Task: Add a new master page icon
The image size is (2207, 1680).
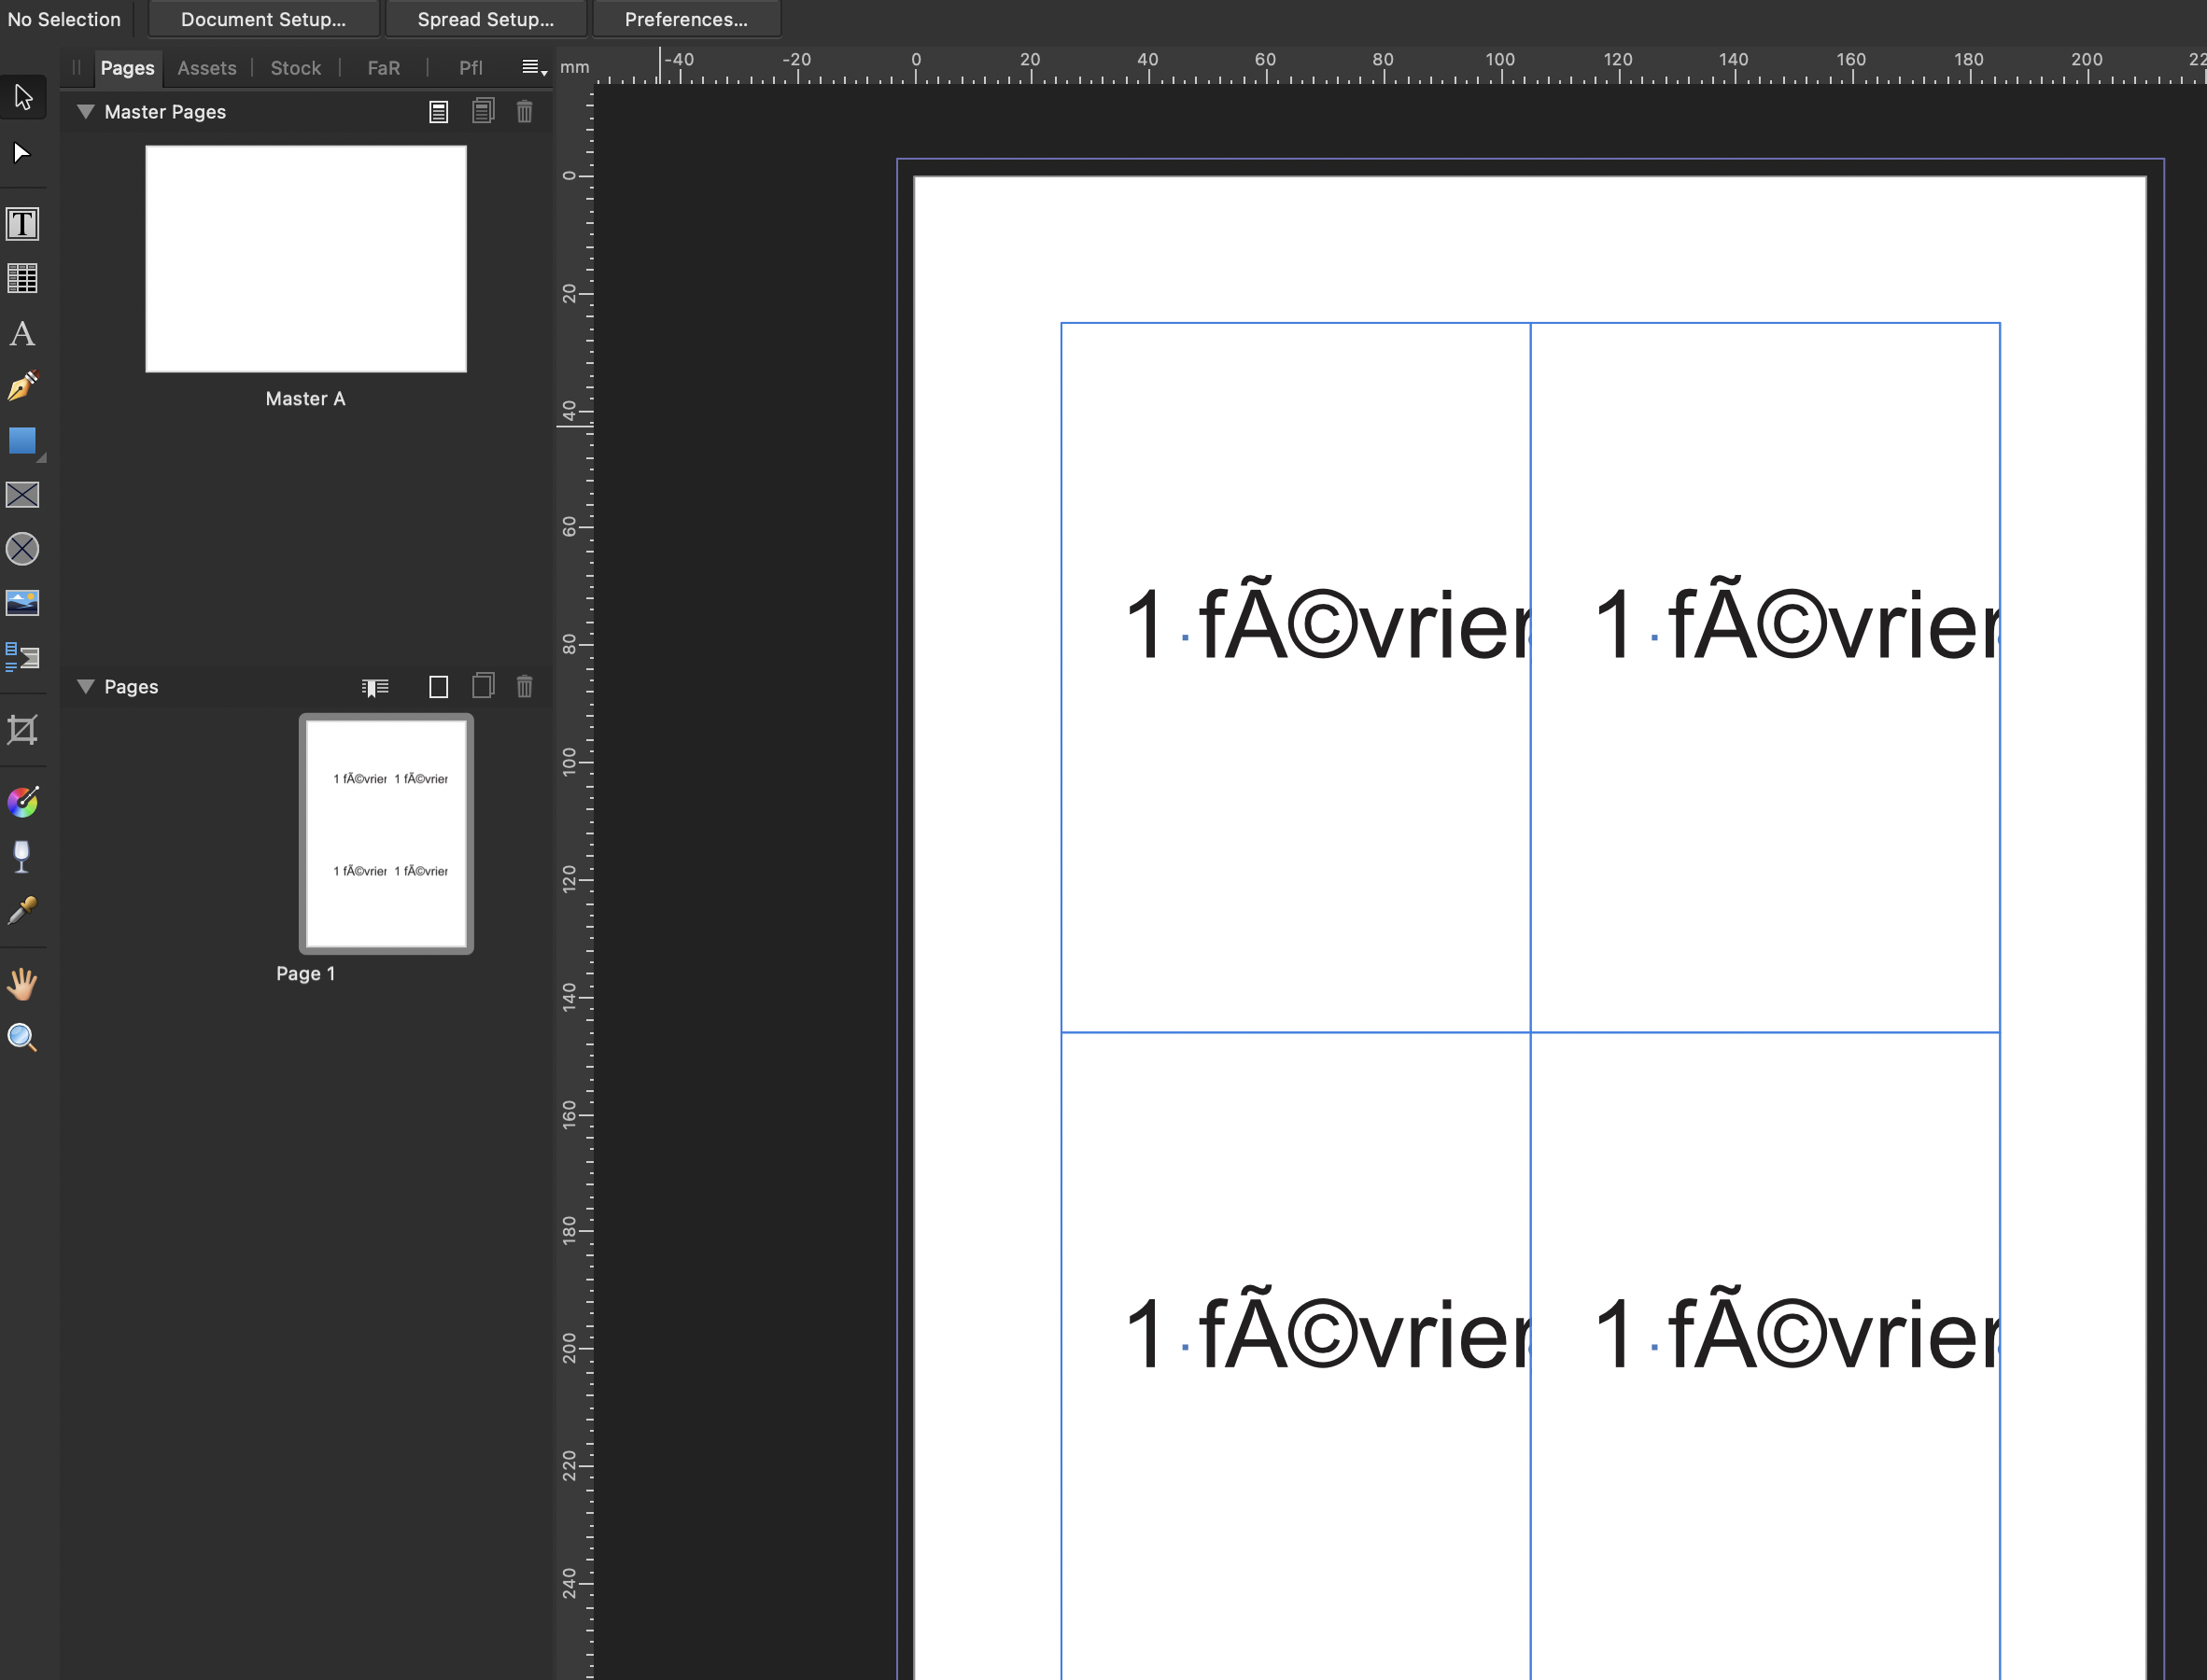Action: coord(438,112)
